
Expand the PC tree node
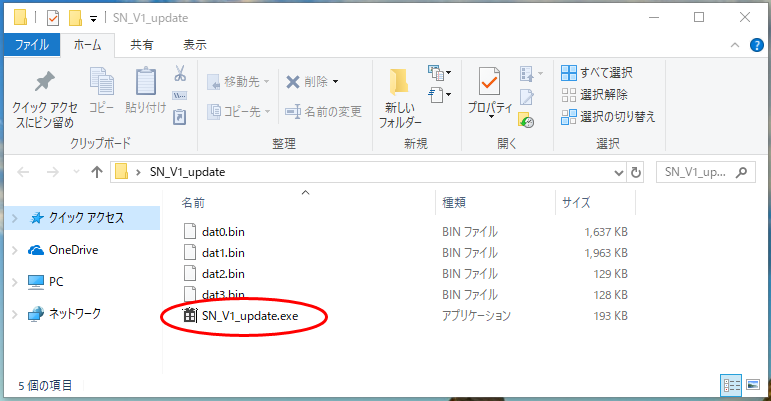(14, 282)
